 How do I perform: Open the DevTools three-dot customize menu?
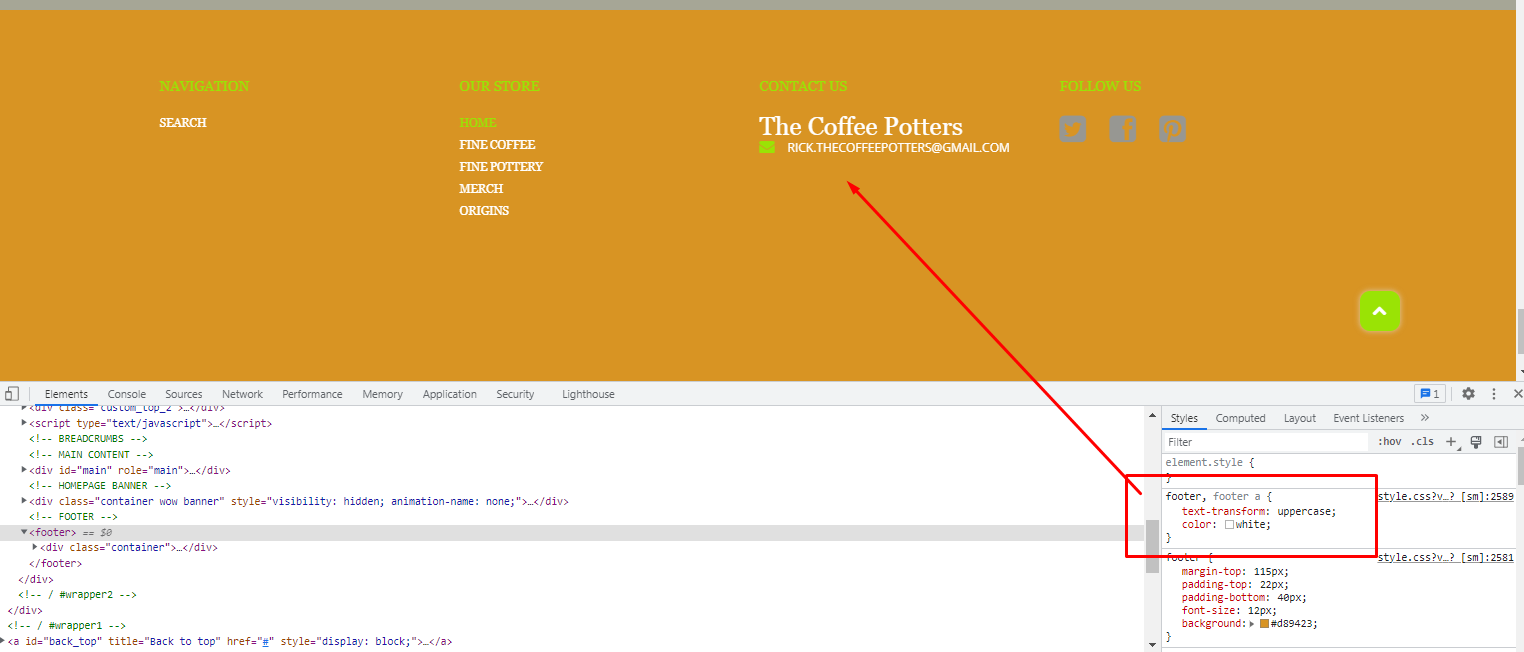tap(1494, 394)
